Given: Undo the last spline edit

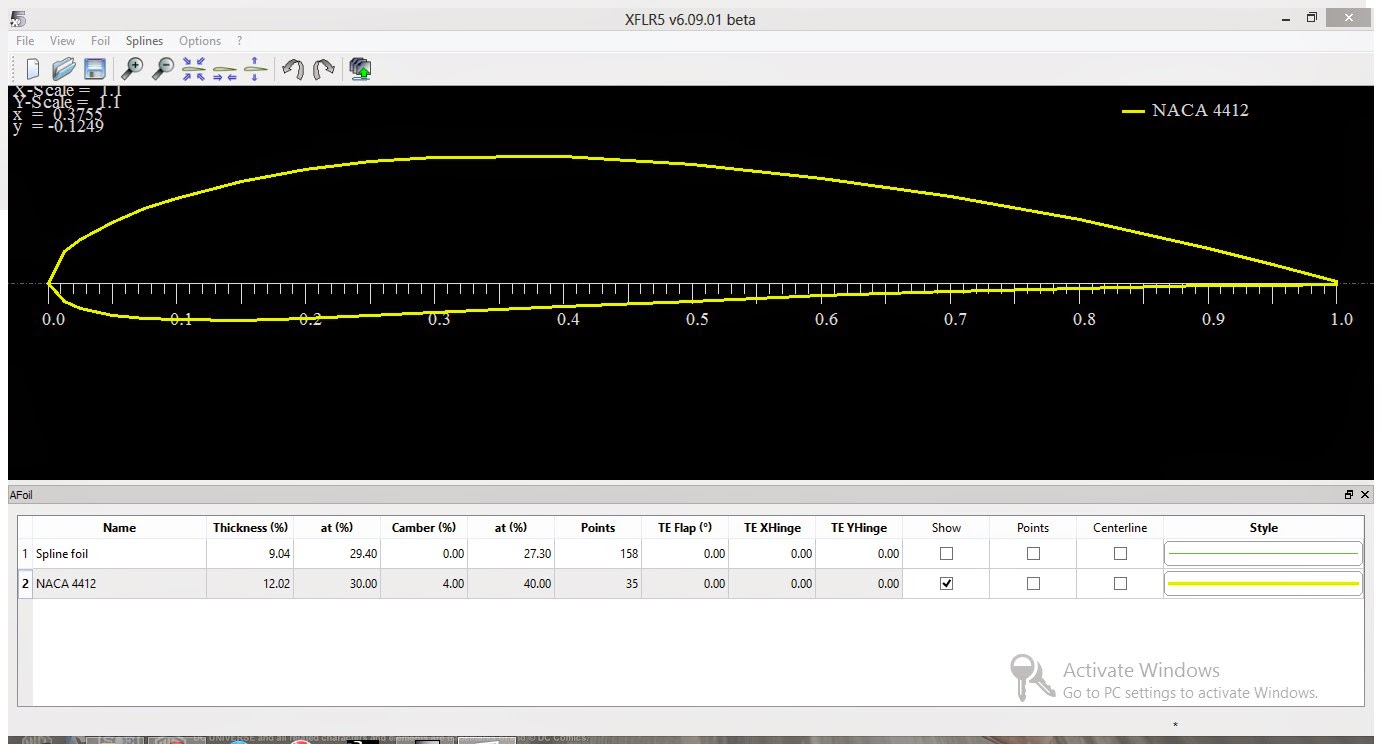Looking at the screenshot, I should pos(292,68).
